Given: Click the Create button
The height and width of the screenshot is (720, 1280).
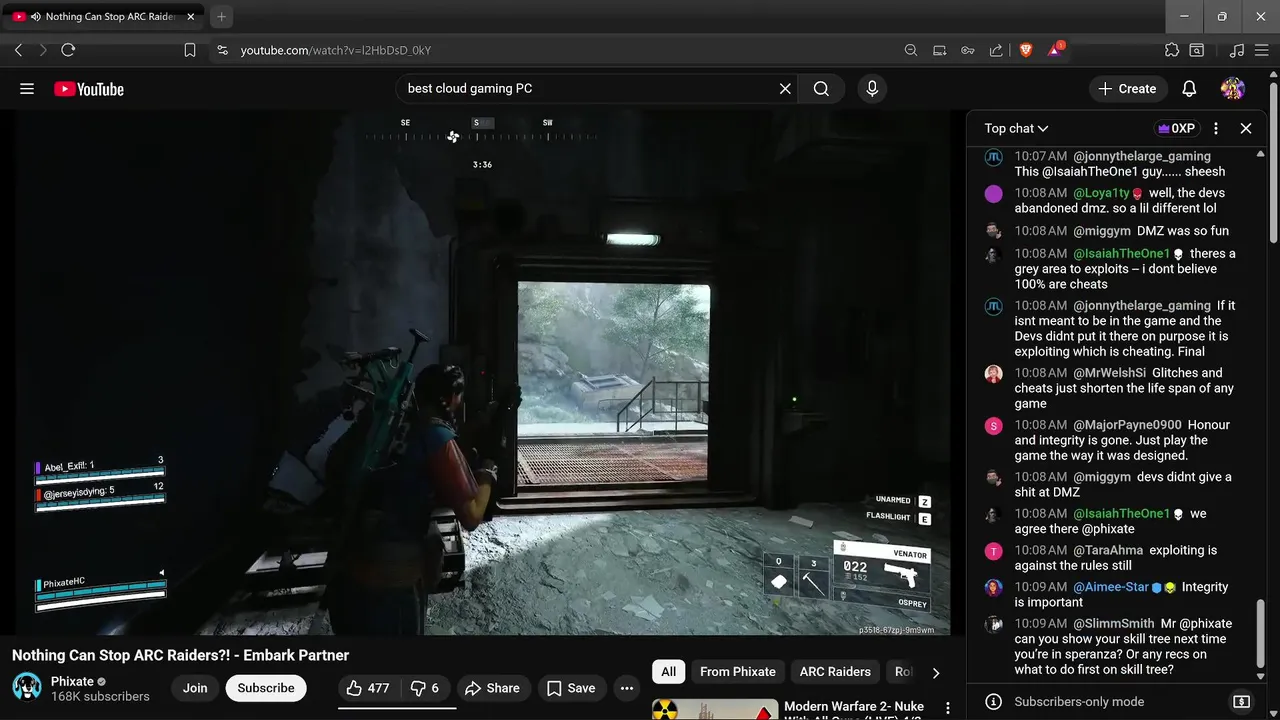Looking at the screenshot, I should point(1127,89).
